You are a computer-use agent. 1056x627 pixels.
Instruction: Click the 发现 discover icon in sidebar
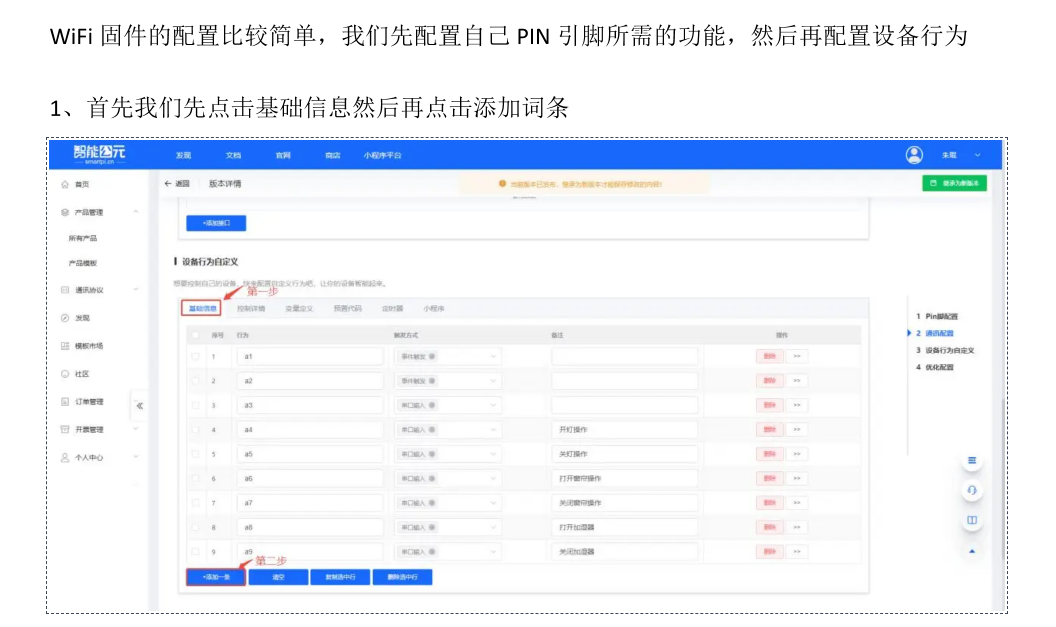pos(63,317)
